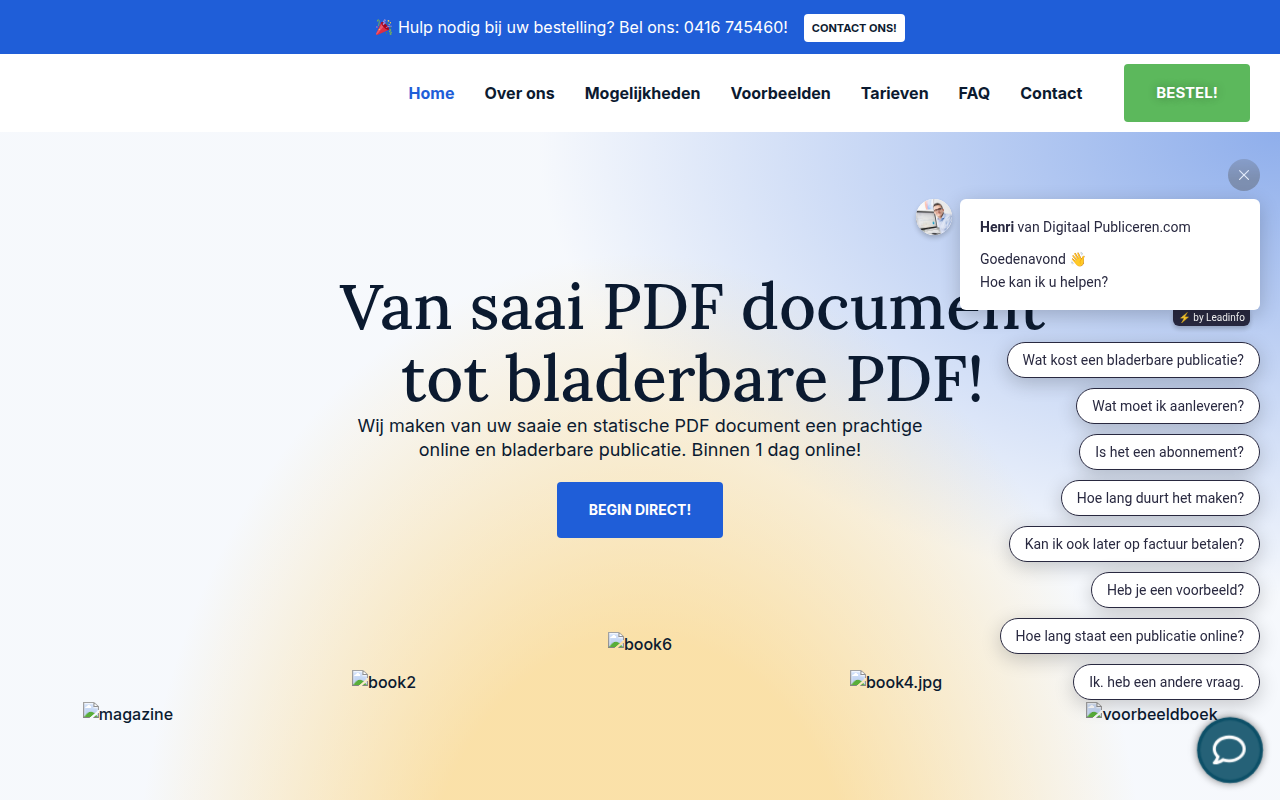Click the broken magazine image
This screenshot has width=1280, height=800.
128,714
